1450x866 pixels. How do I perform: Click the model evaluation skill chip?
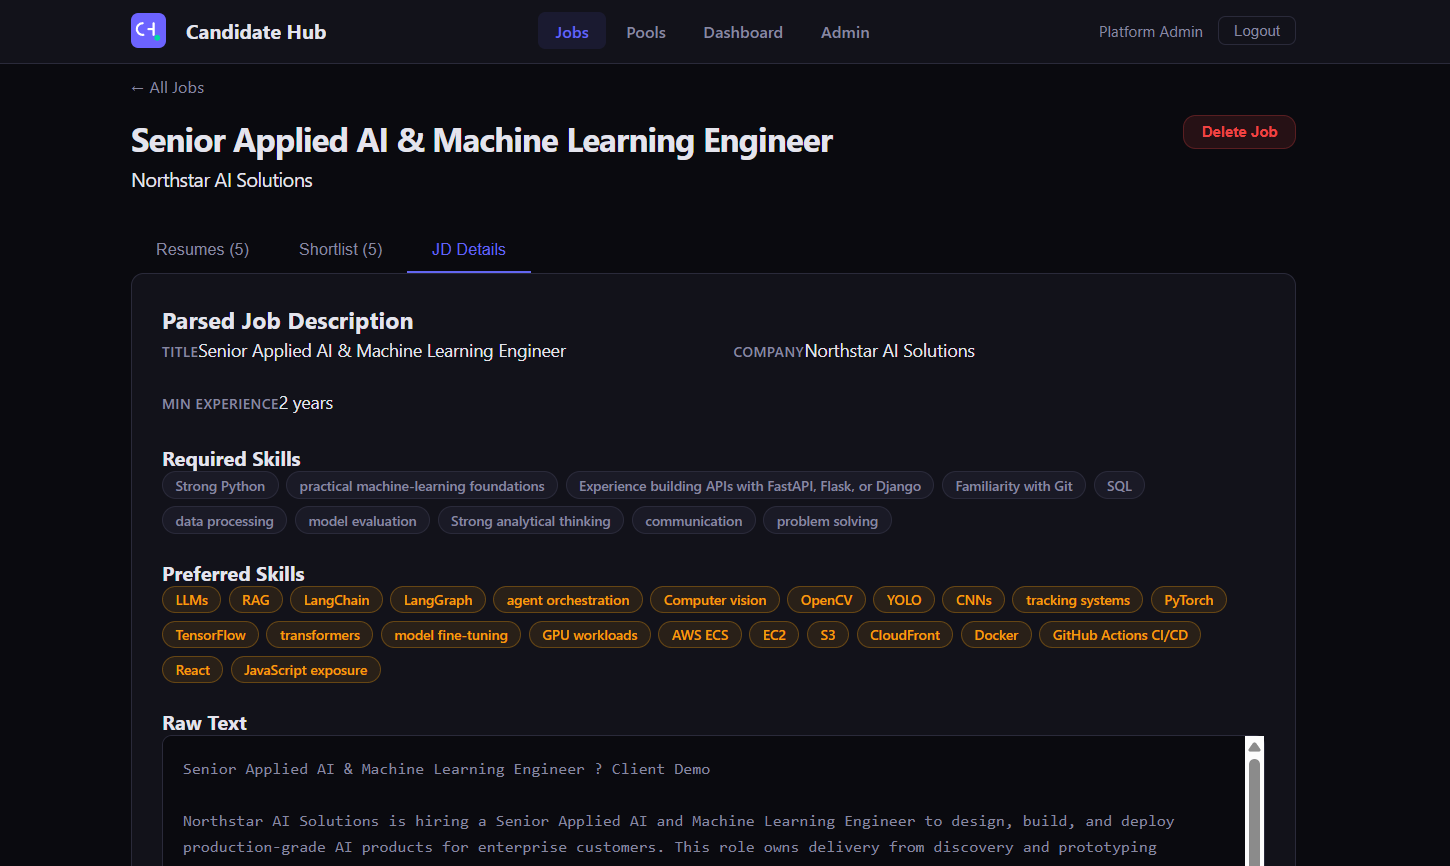363,521
